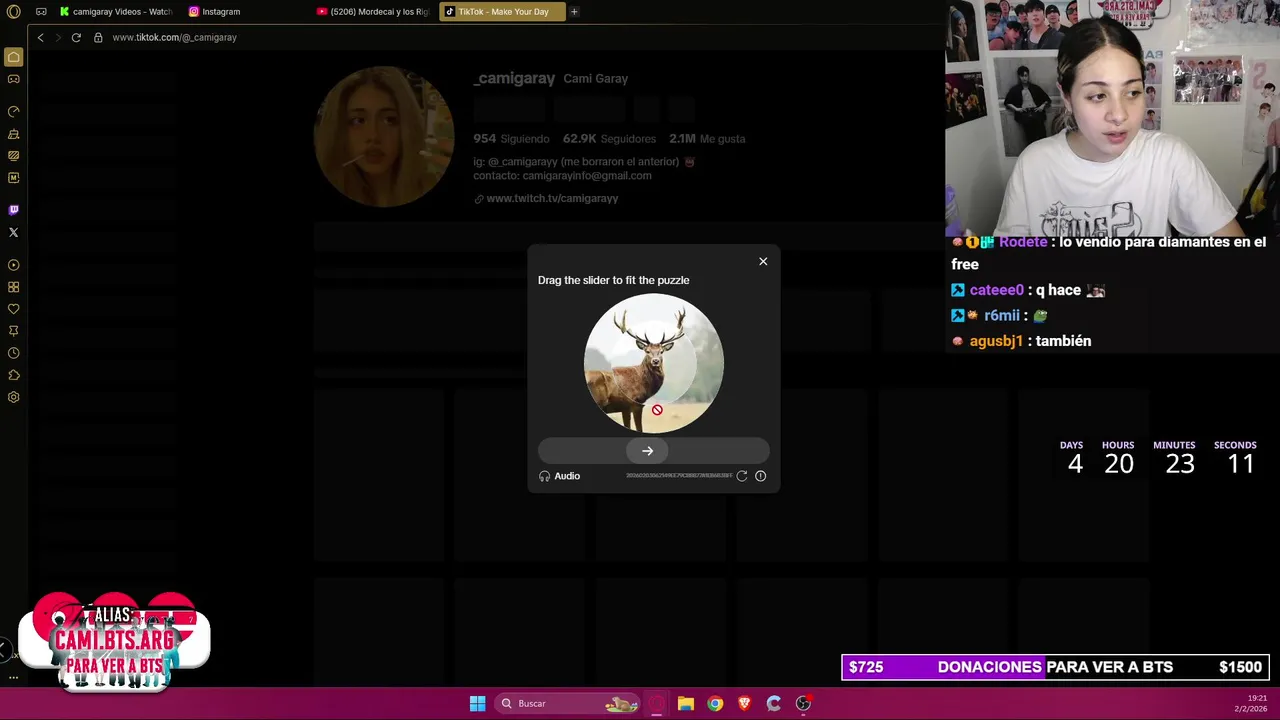
Task: Click chat username agusbj1
Action: pos(996,341)
